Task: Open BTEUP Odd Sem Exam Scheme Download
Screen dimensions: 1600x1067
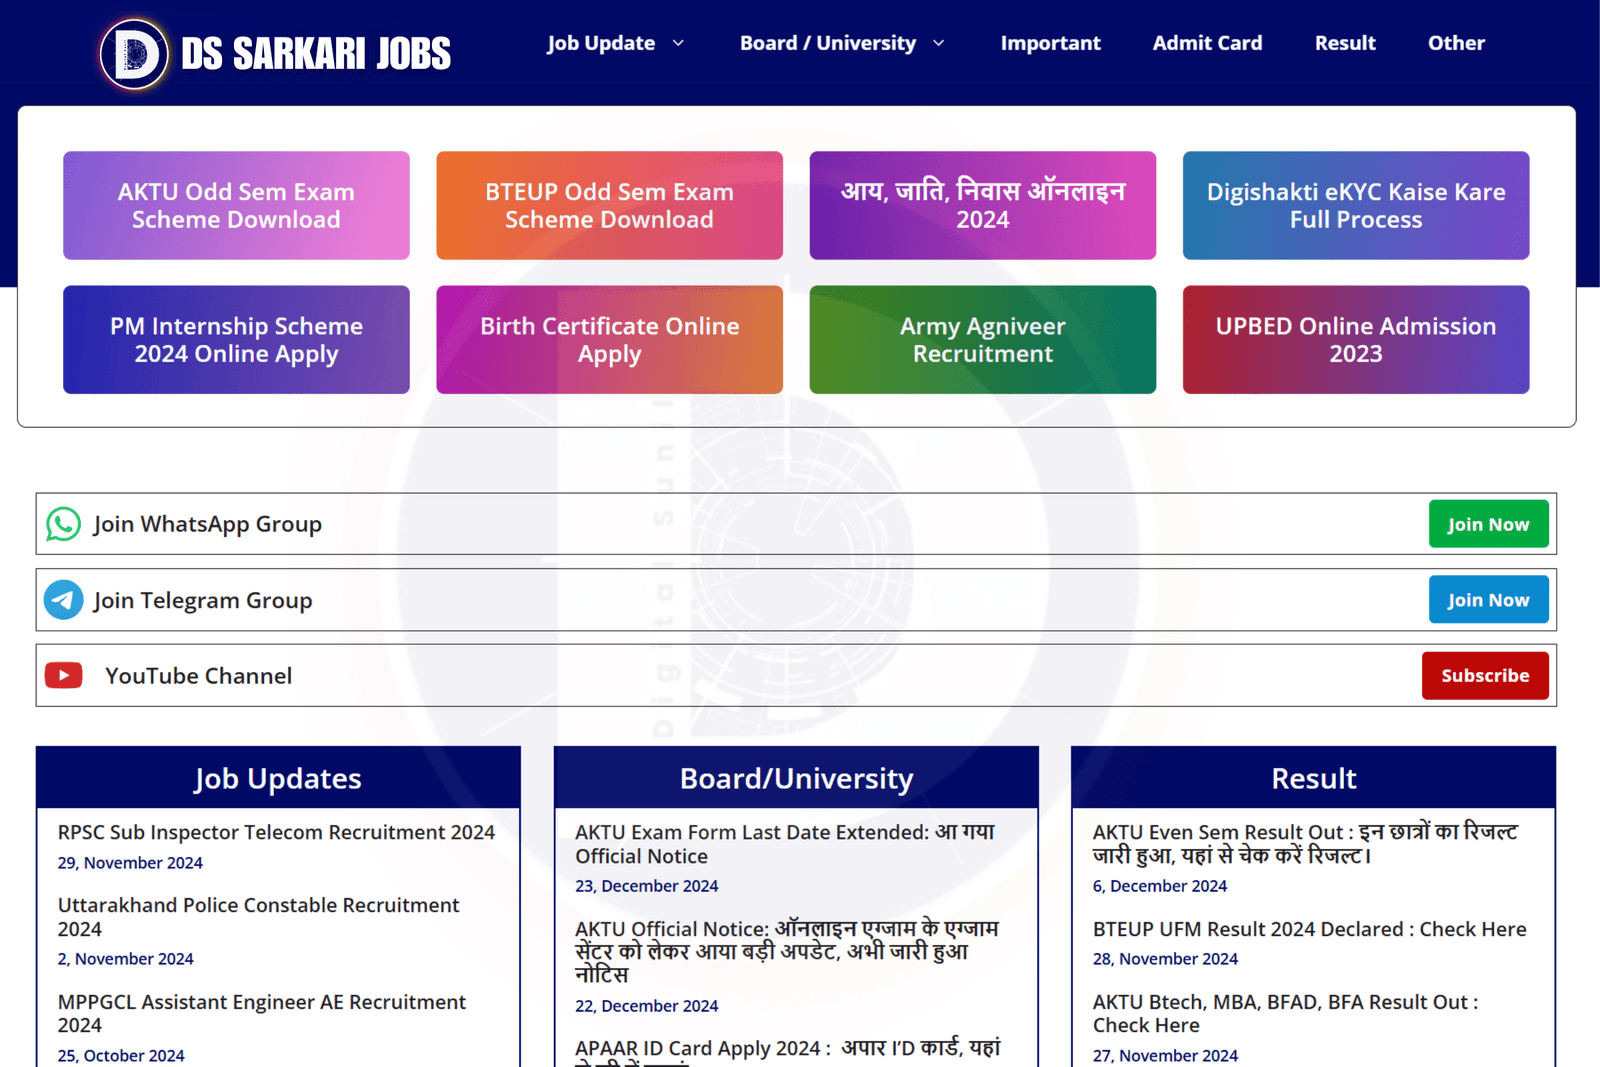Action: tap(609, 206)
